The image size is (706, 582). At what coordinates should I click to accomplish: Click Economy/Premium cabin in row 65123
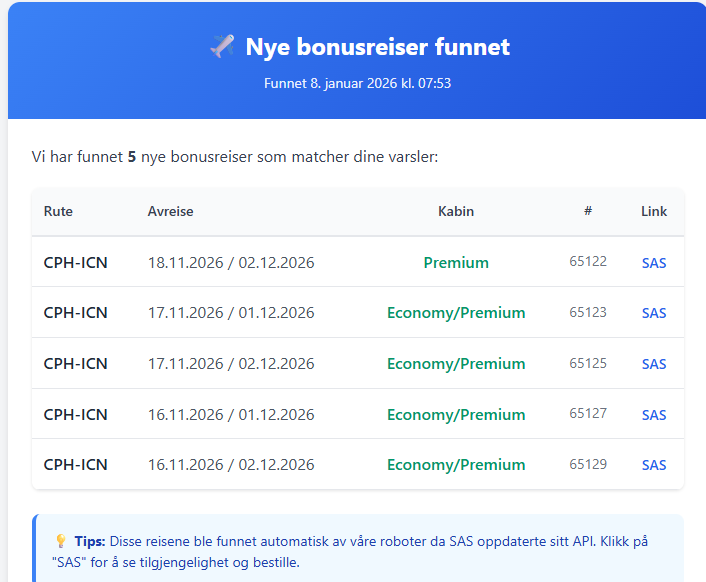(456, 313)
